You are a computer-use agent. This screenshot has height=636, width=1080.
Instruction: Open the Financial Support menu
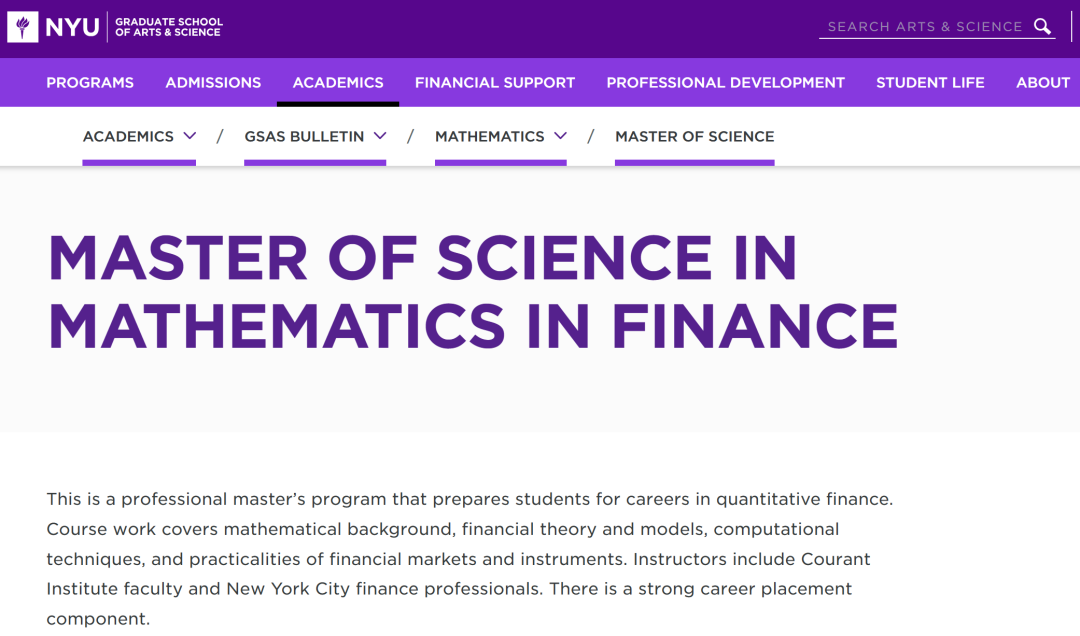click(495, 83)
